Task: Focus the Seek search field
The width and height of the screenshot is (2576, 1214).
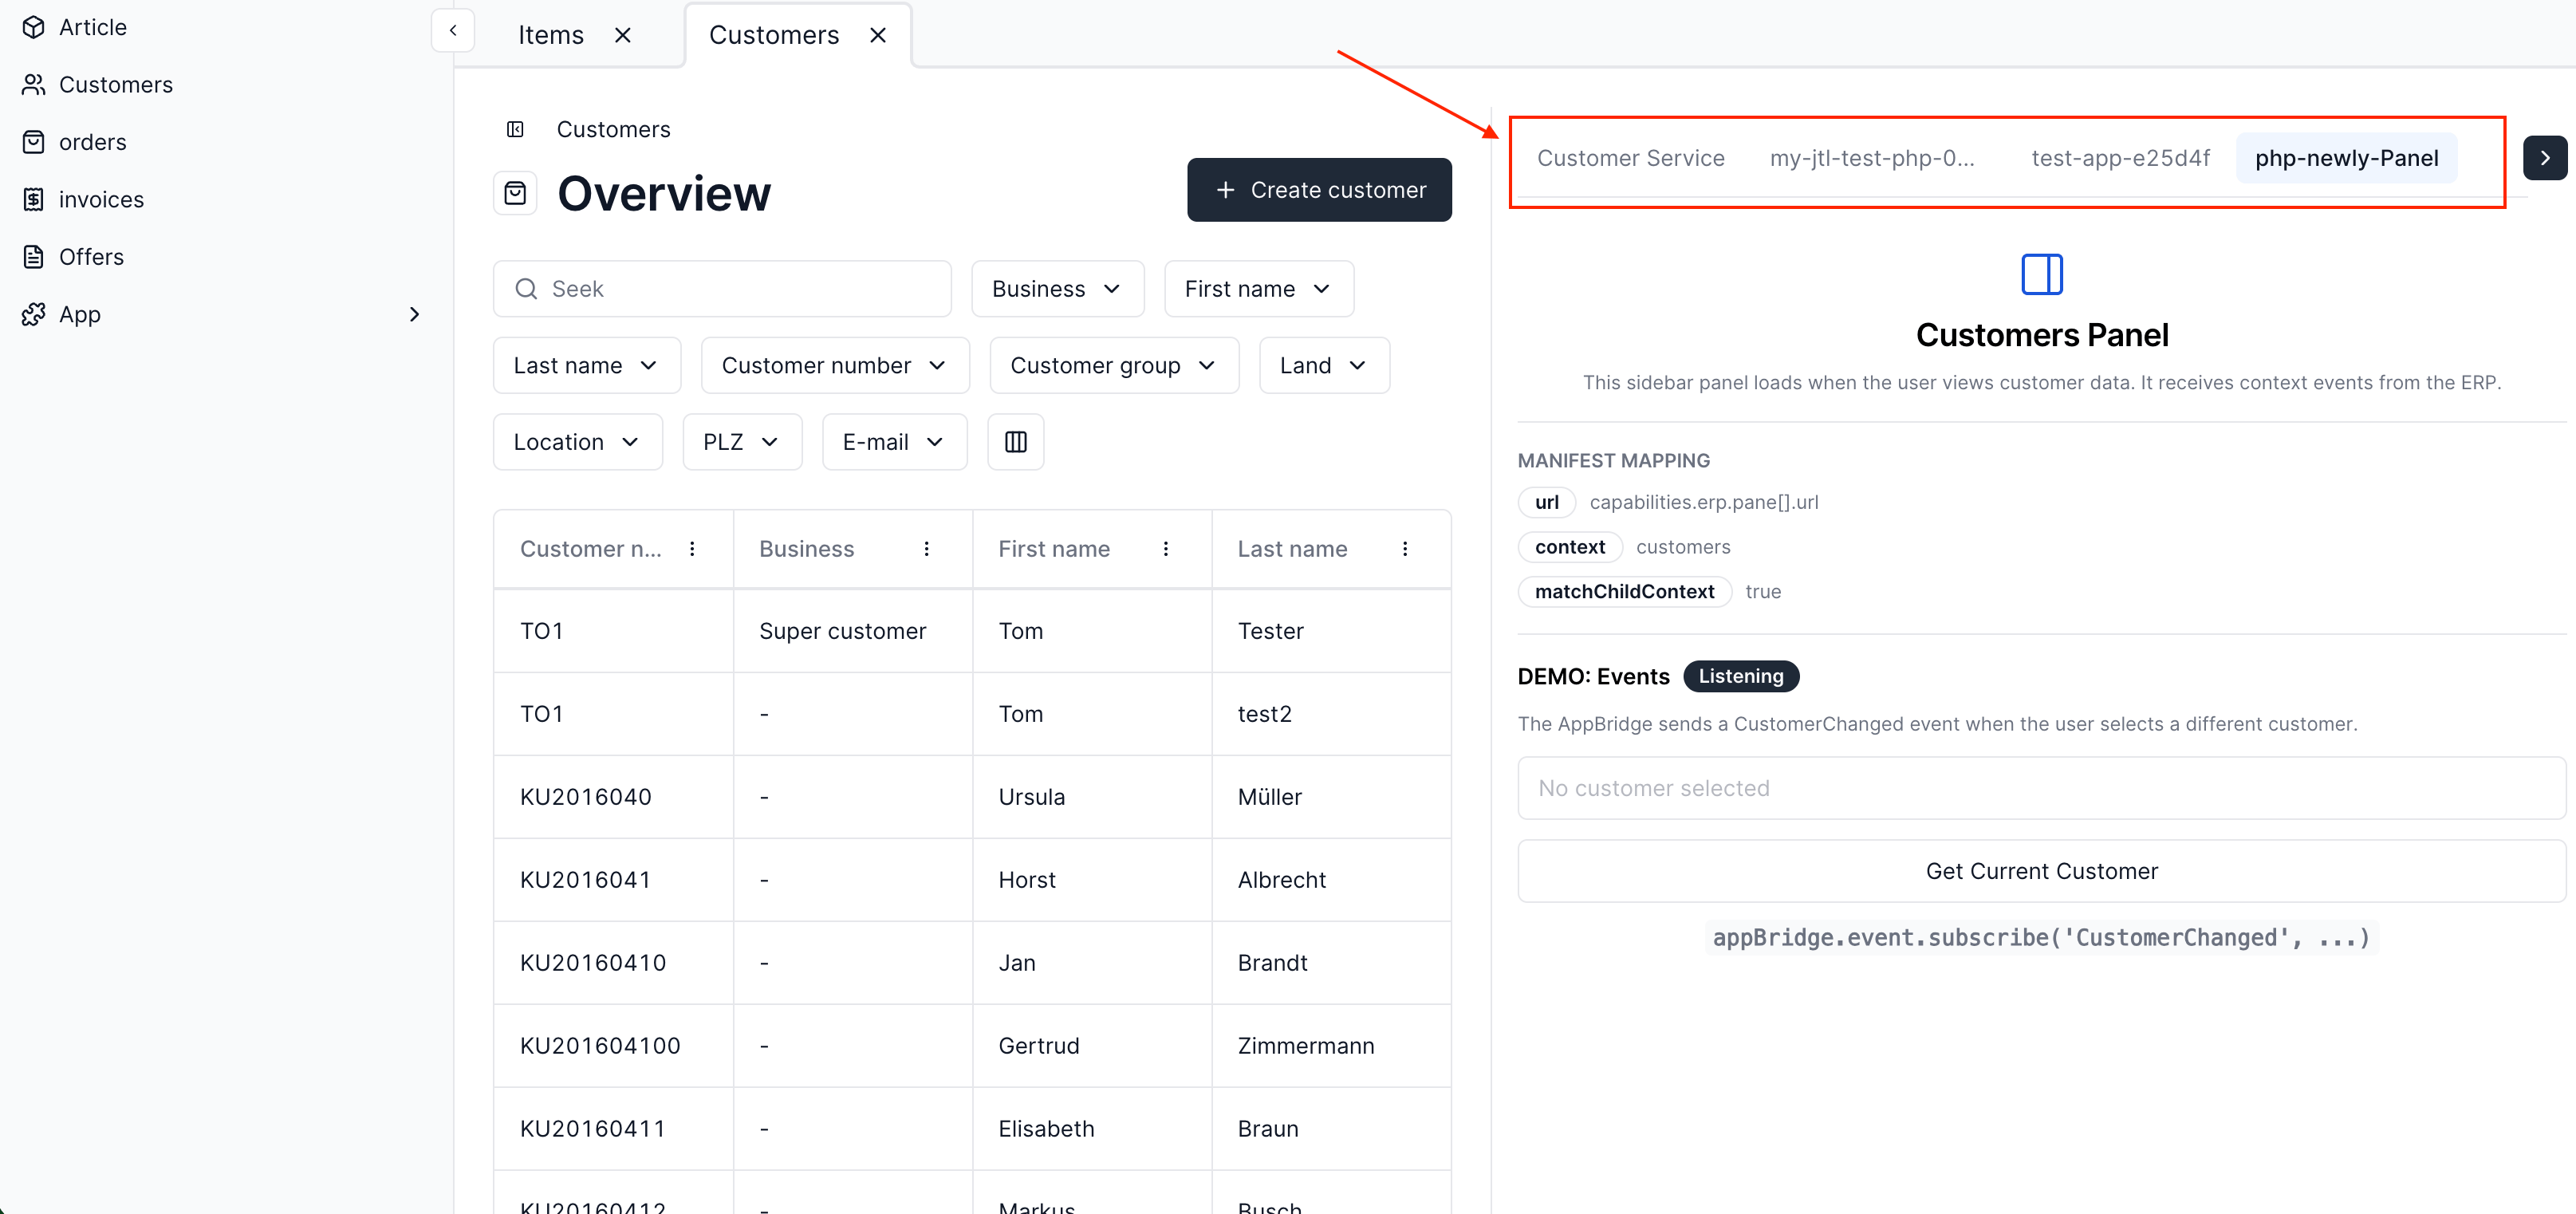Action: tap(722, 289)
